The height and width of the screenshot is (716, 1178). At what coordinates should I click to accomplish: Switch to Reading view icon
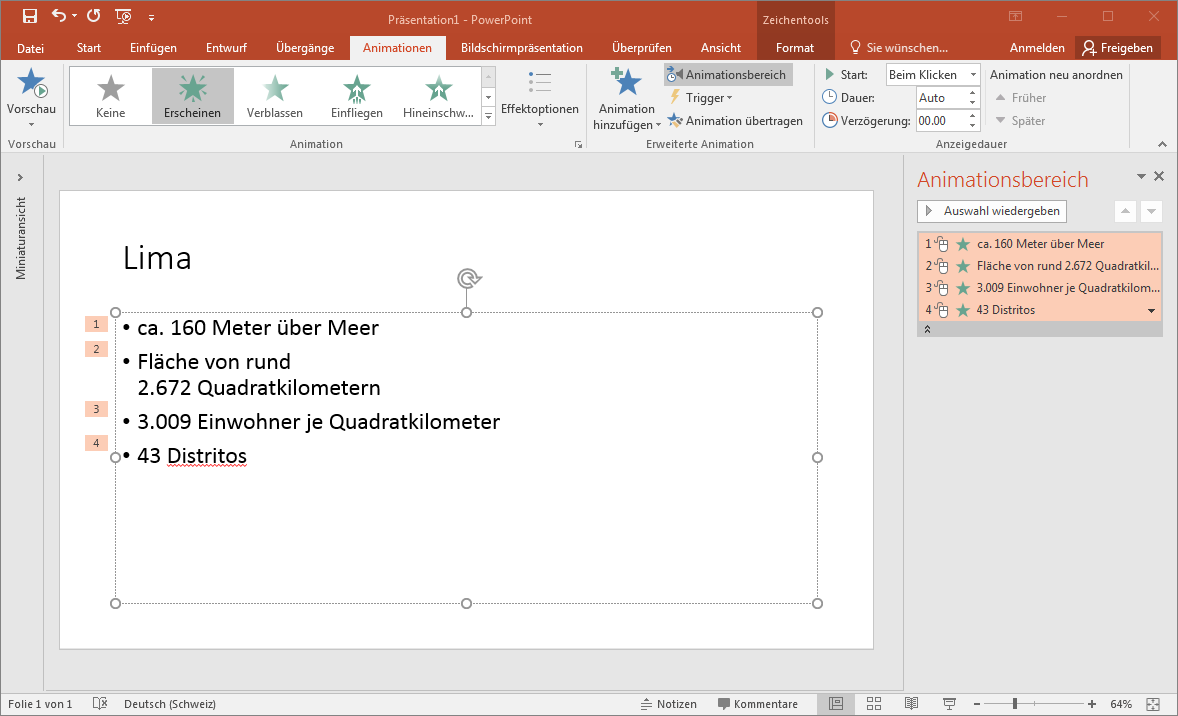point(911,704)
